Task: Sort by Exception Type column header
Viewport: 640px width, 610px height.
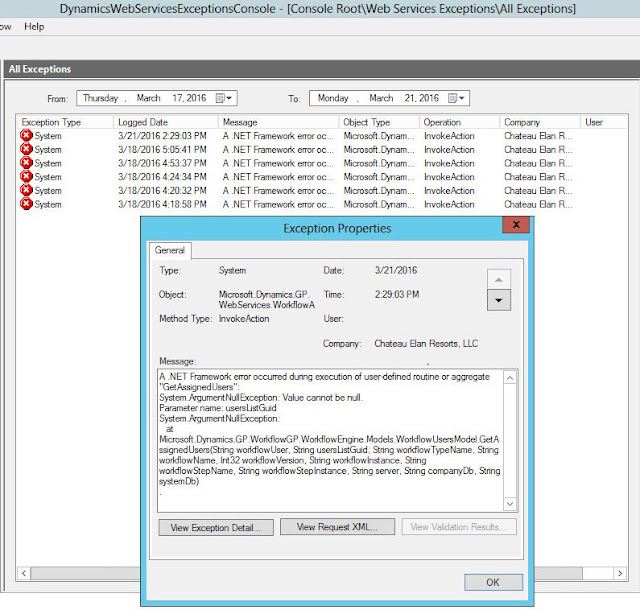Action: point(65,122)
